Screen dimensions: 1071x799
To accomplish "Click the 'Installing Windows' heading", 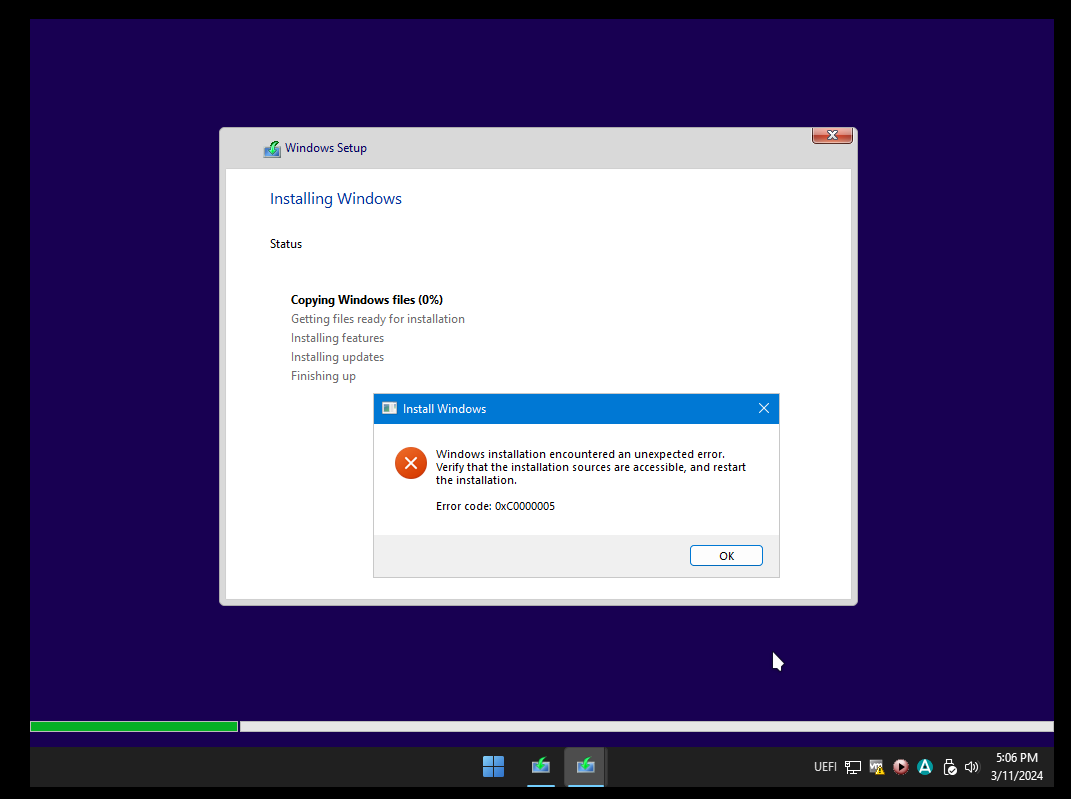I will coord(335,199).
